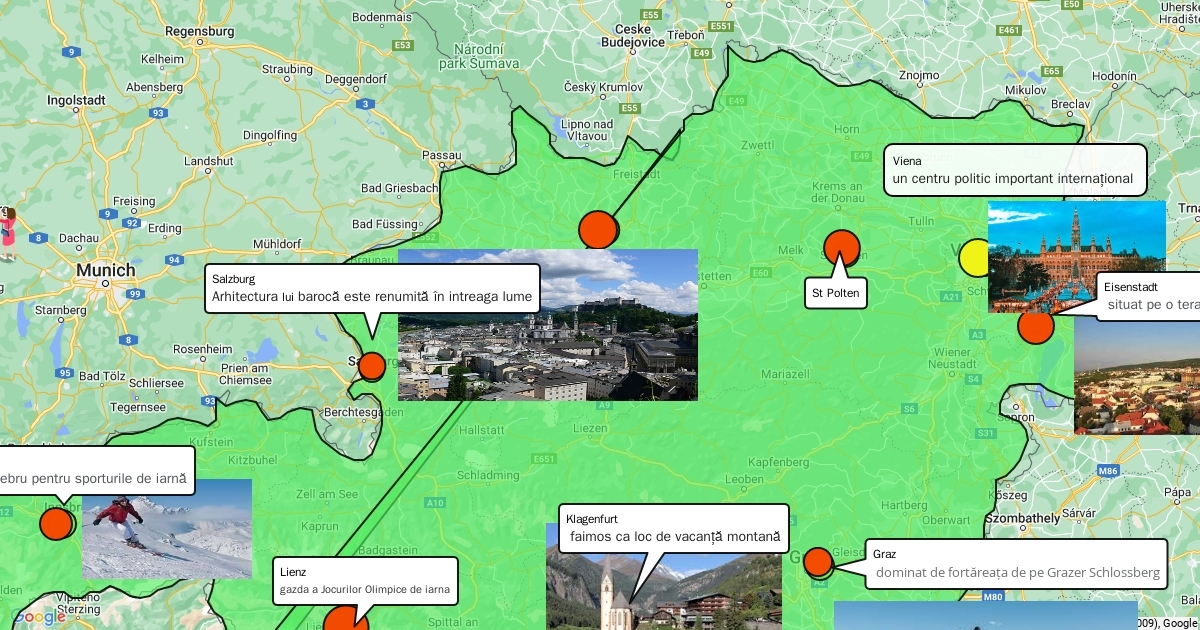Click the České Budějovice city label

click(634, 36)
